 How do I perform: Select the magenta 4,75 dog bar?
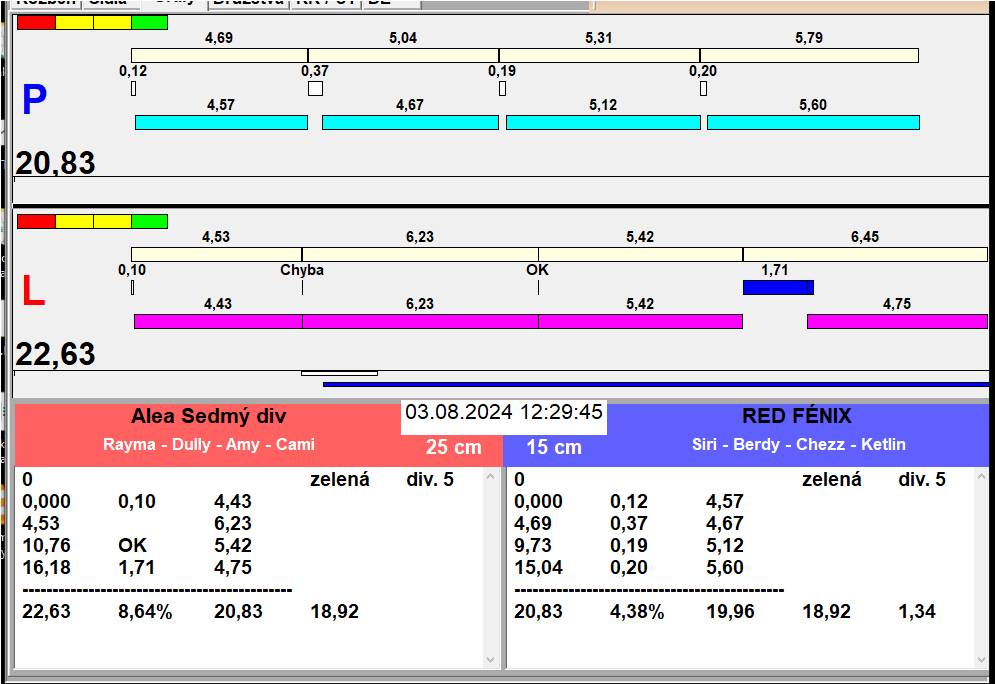point(897,321)
